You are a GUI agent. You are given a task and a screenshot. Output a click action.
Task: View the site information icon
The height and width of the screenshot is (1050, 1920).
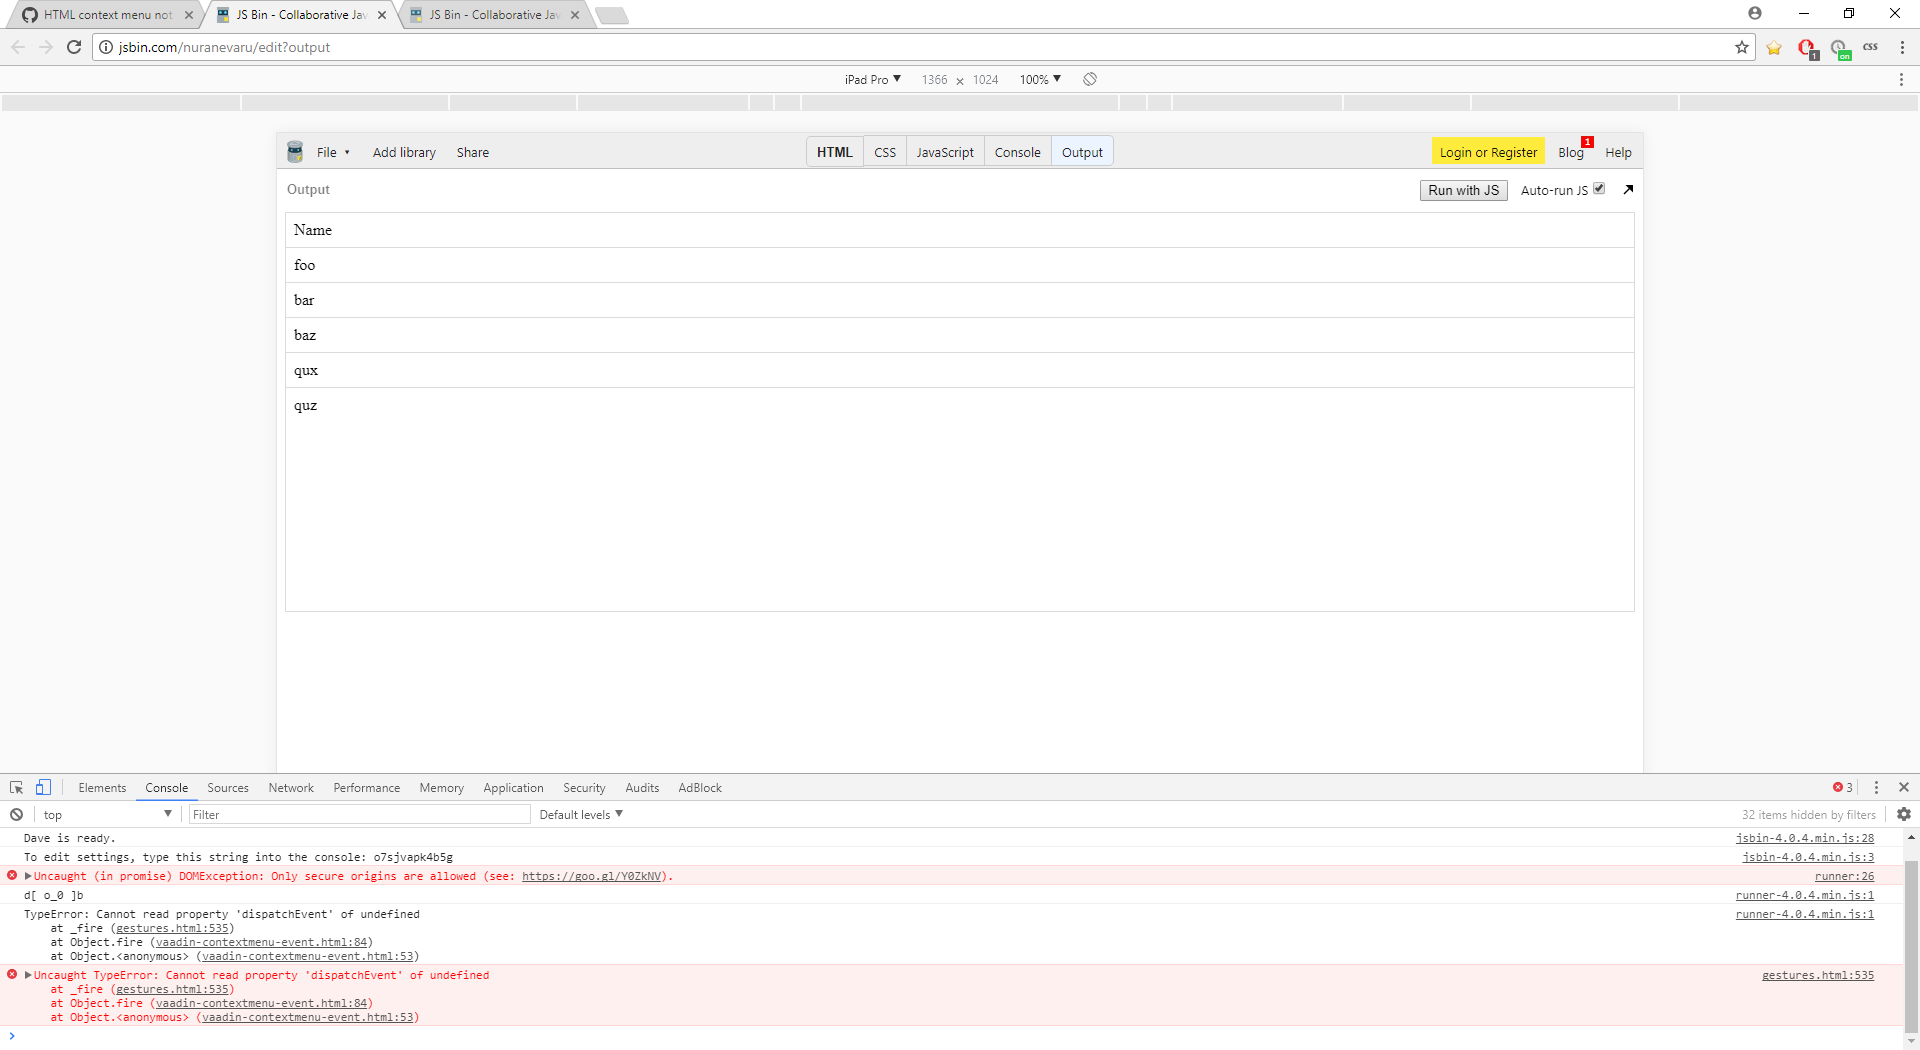pyautogui.click(x=106, y=47)
